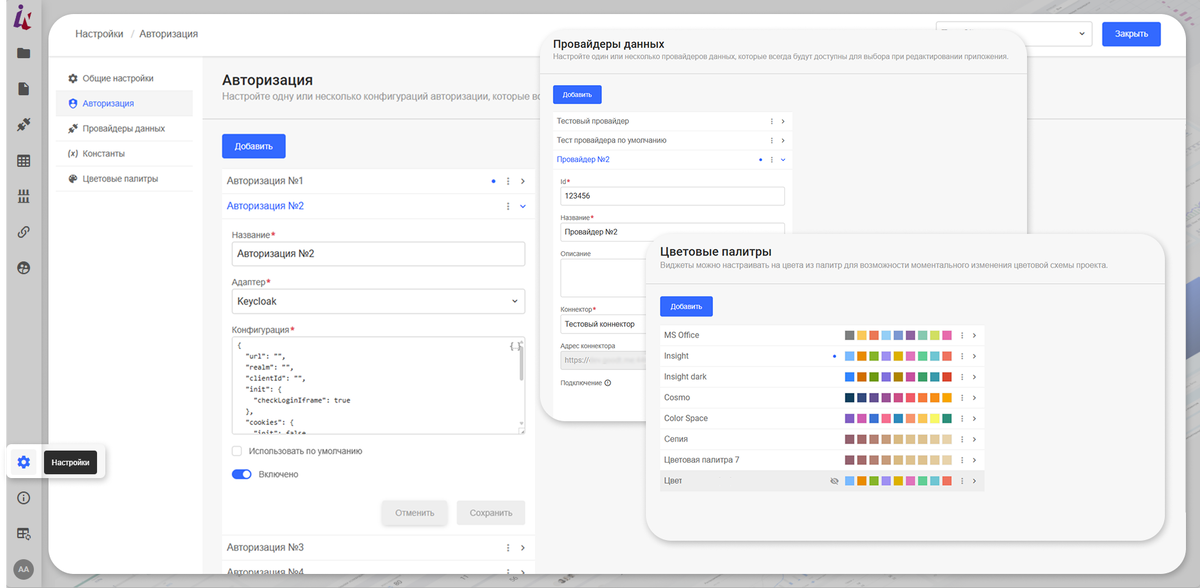
Task: Click first dark navy swatch of Cosmo palette
Action: click(850, 398)
